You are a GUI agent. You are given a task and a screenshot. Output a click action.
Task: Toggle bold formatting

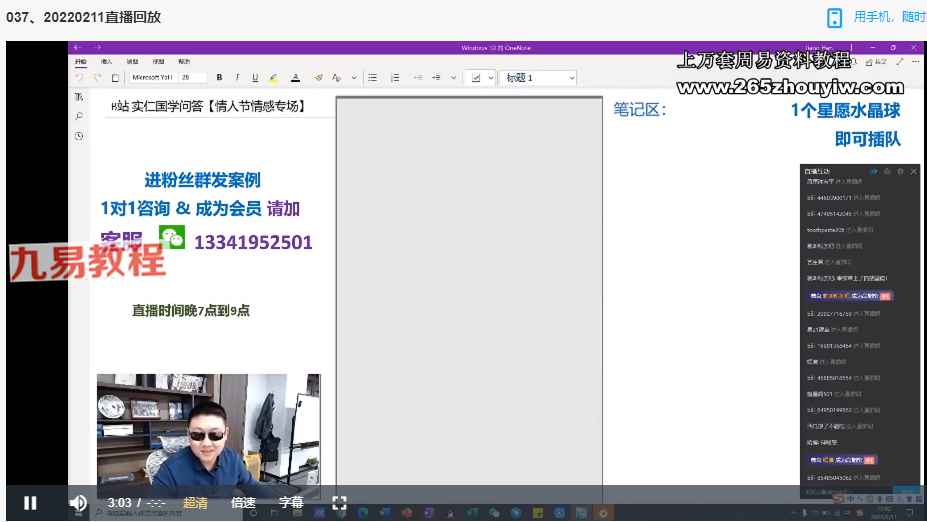(x=219, y=77)
